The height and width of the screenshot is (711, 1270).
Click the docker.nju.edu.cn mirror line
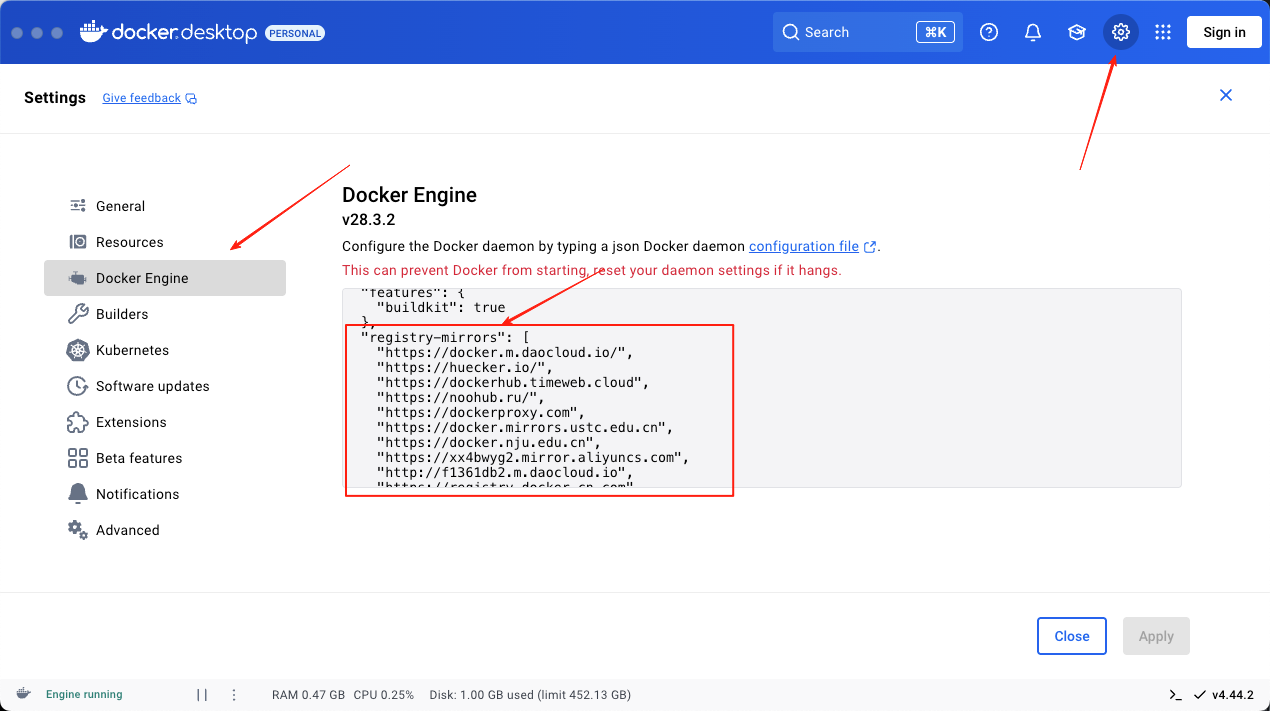click(488, 442)
